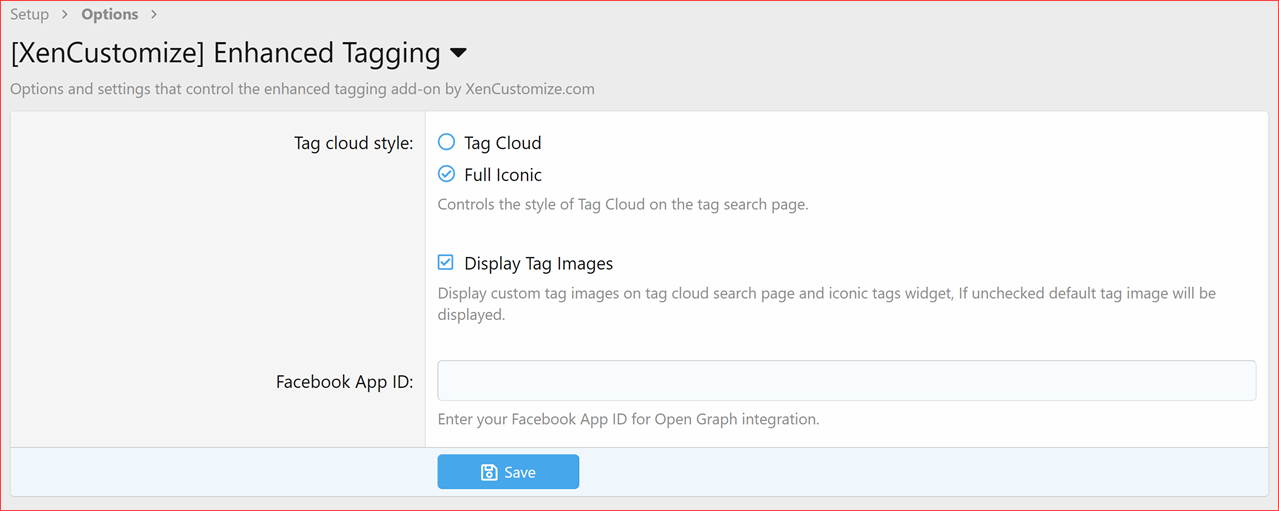Click the chevron after Setup breadcrumb
The image size is (1279, 511).
pos(65,15)
